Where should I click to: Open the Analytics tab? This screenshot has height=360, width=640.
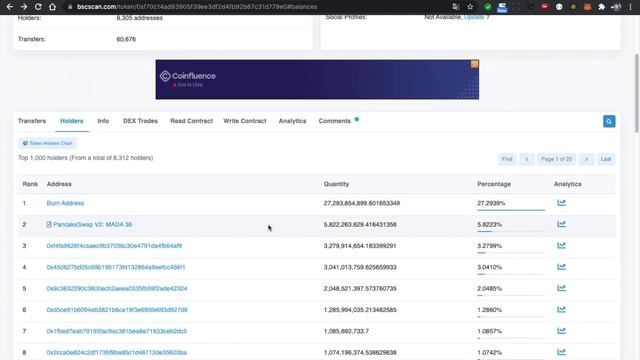coord(292,121)
